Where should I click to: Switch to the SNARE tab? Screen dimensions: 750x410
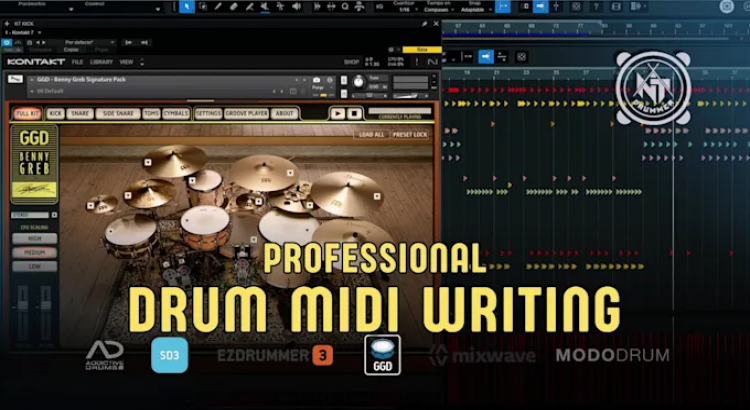(80, 114)
